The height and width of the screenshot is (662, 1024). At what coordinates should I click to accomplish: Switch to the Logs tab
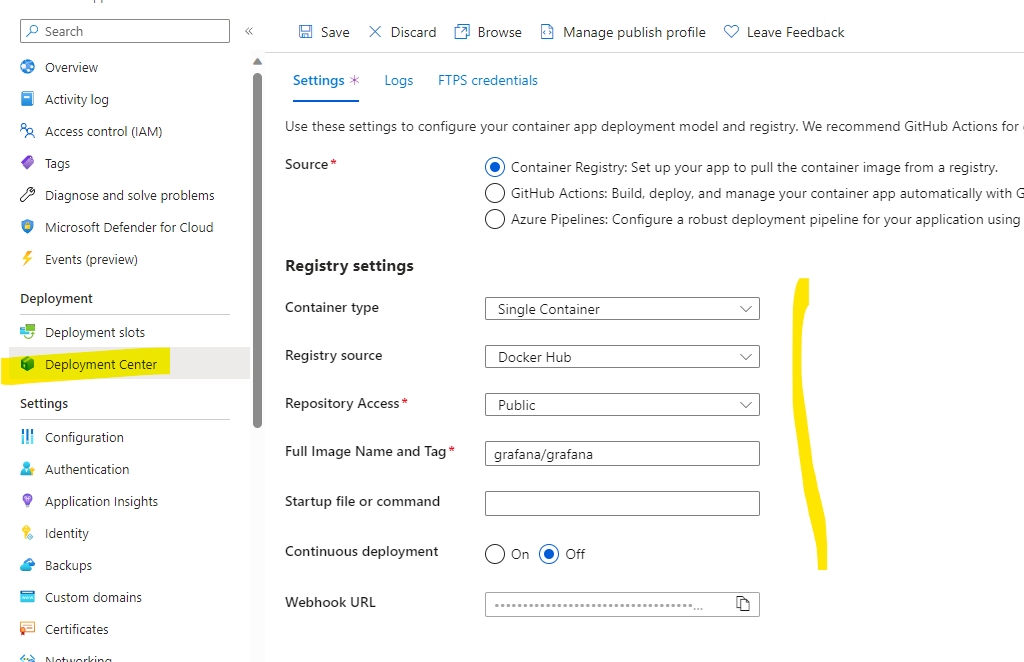point(398,80)
